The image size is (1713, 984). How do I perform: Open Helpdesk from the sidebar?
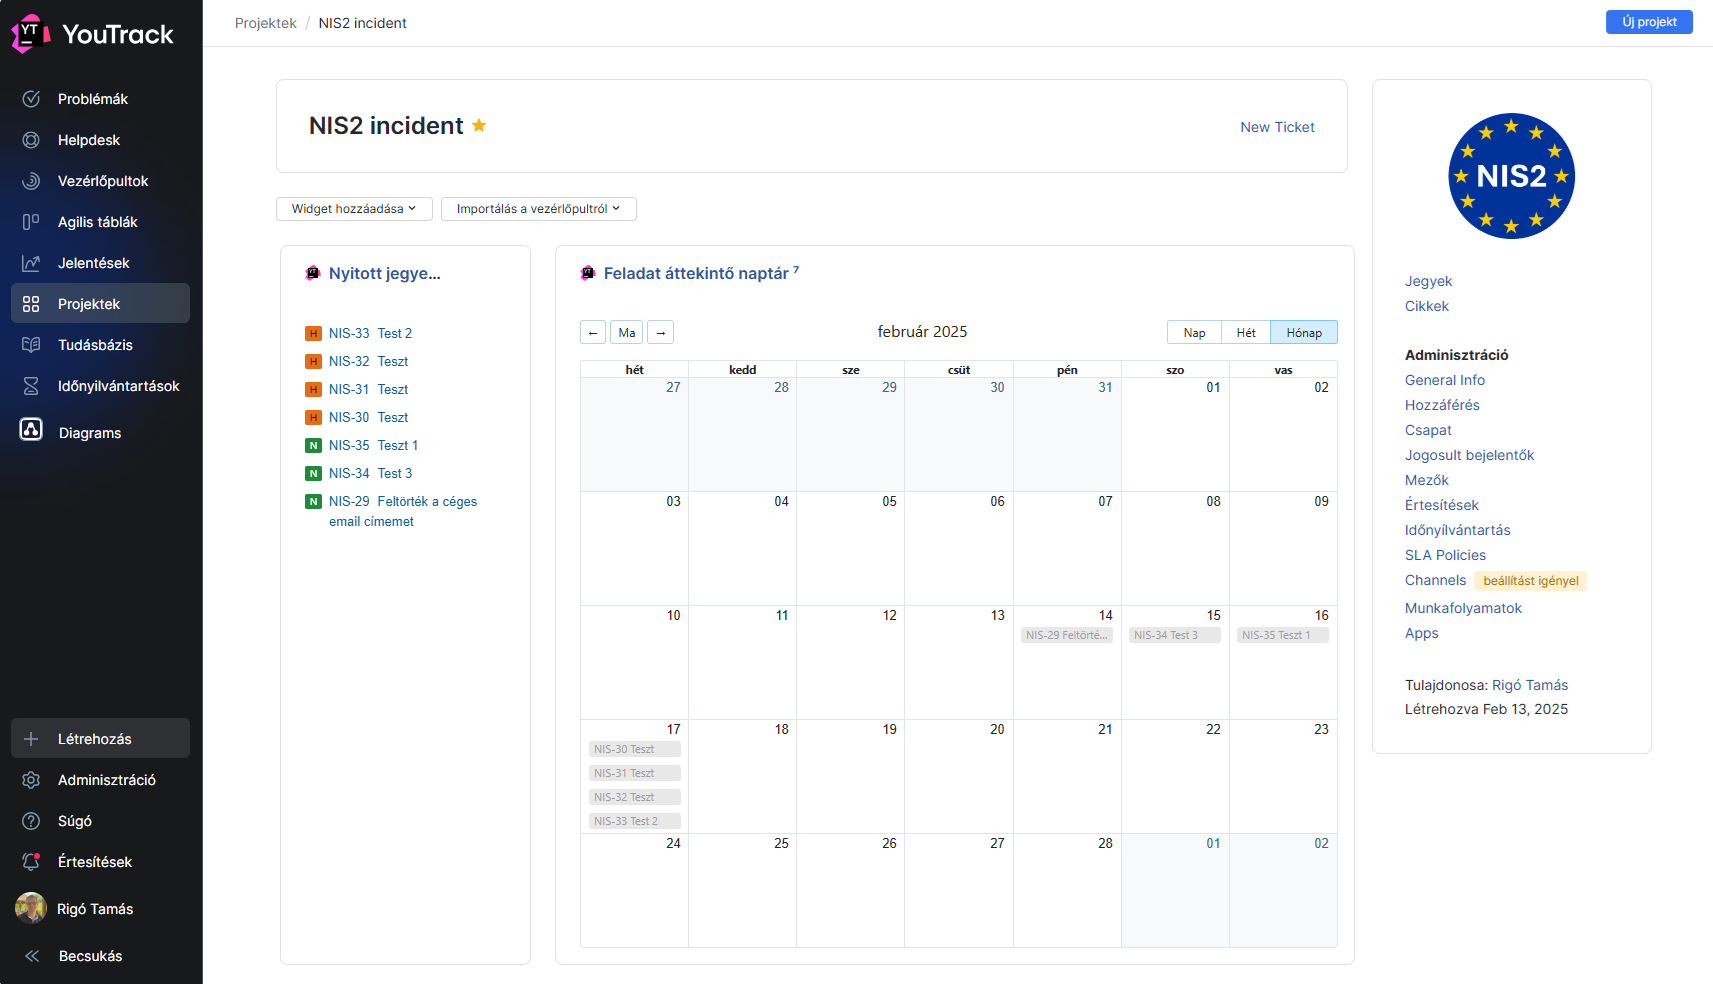tap(88, 140)
